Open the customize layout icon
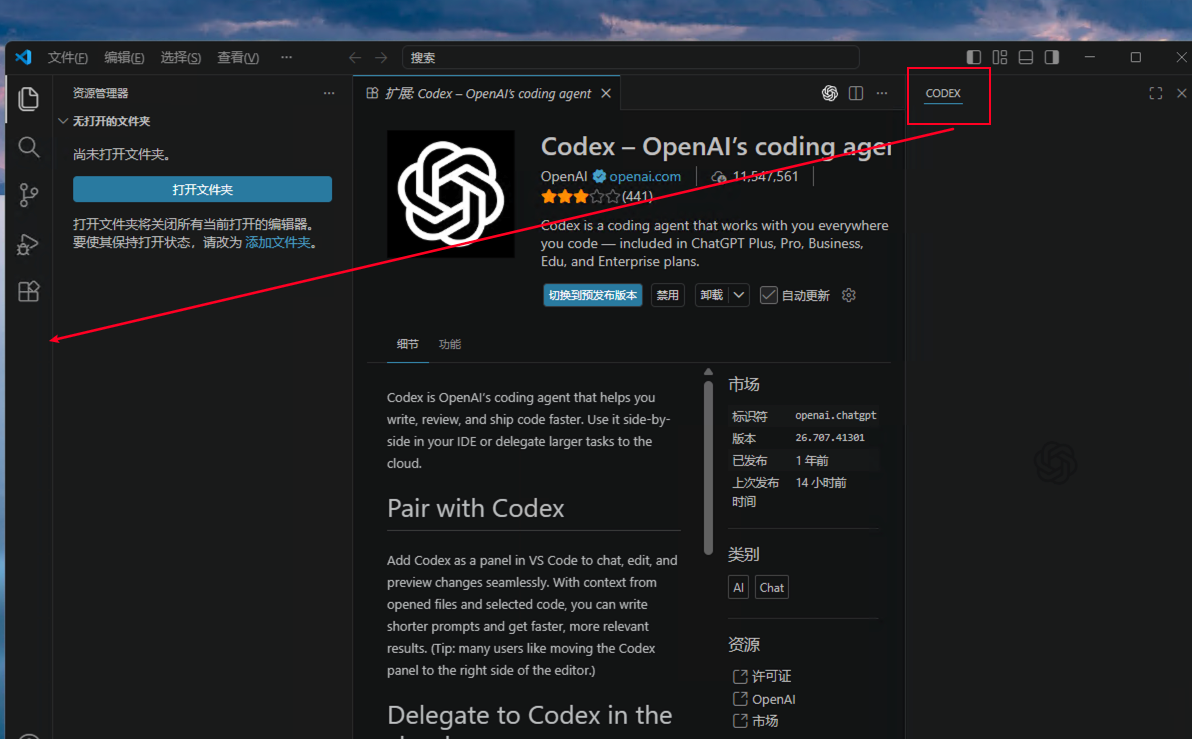The image size is (1192, 739). [x=1000, y=57]
